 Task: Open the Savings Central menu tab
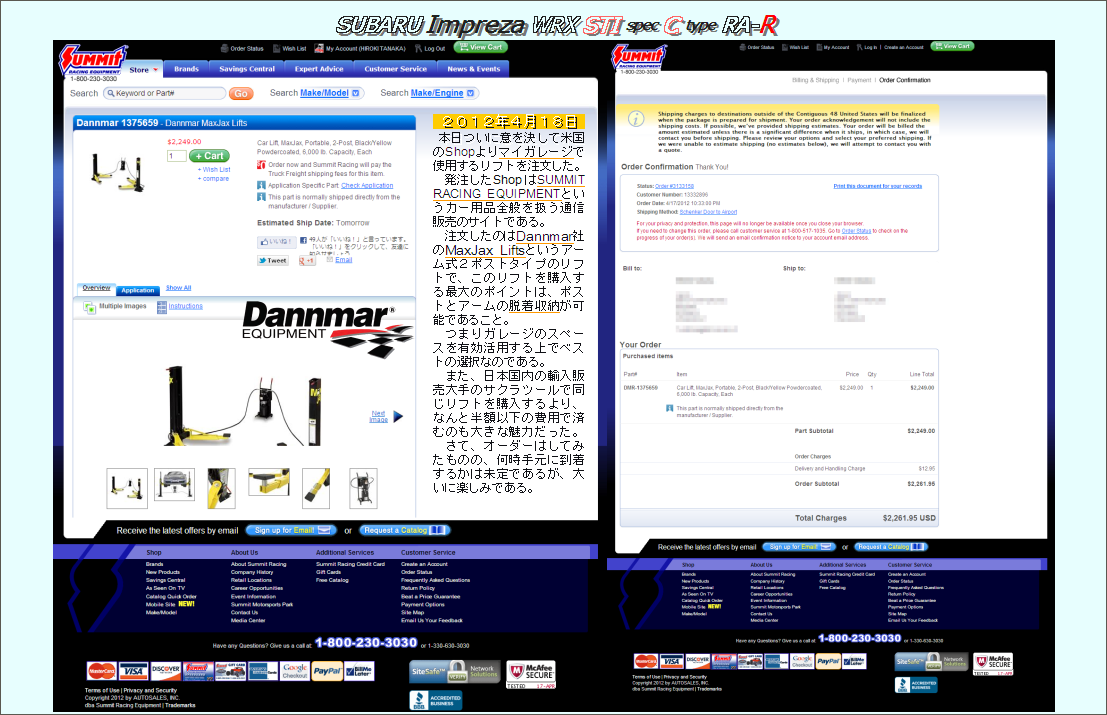[x=247, y=69]
